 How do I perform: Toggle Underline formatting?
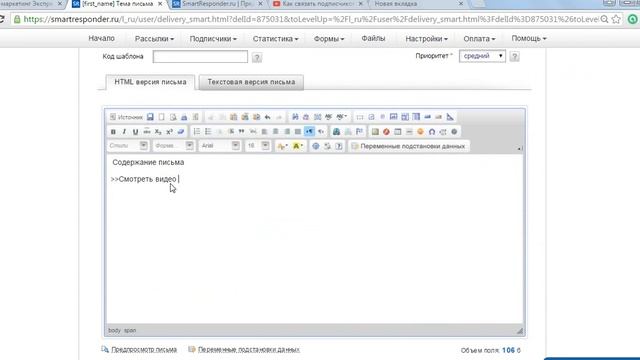pyautogui.click(x=135, y=132)
